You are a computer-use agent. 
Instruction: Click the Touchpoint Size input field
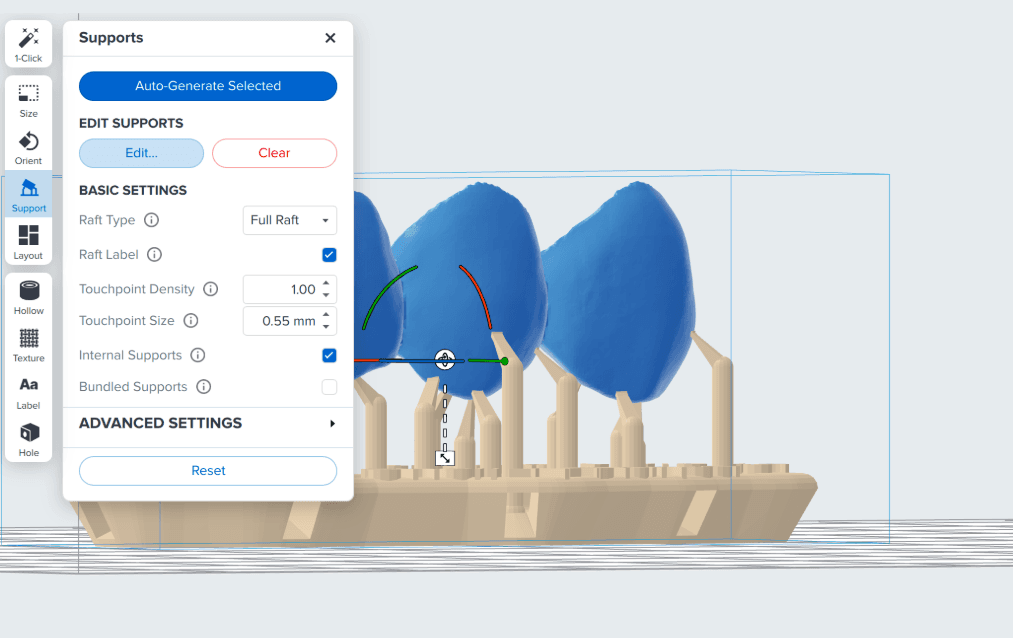[281, 321]
